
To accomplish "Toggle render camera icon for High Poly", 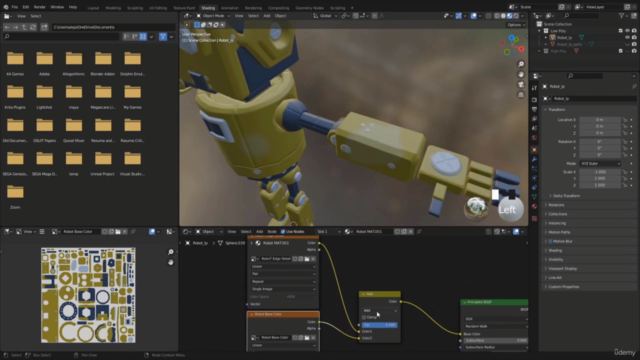I will pyautogui.click(x=634, y=51).
